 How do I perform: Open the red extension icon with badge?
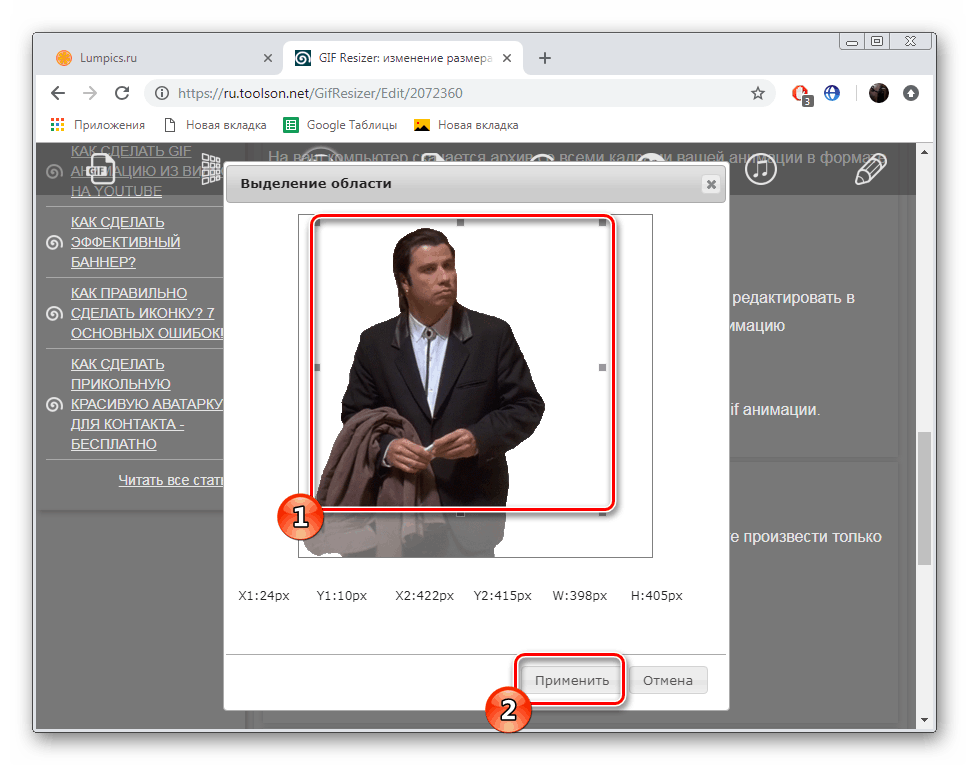click(x=802, y=94)
